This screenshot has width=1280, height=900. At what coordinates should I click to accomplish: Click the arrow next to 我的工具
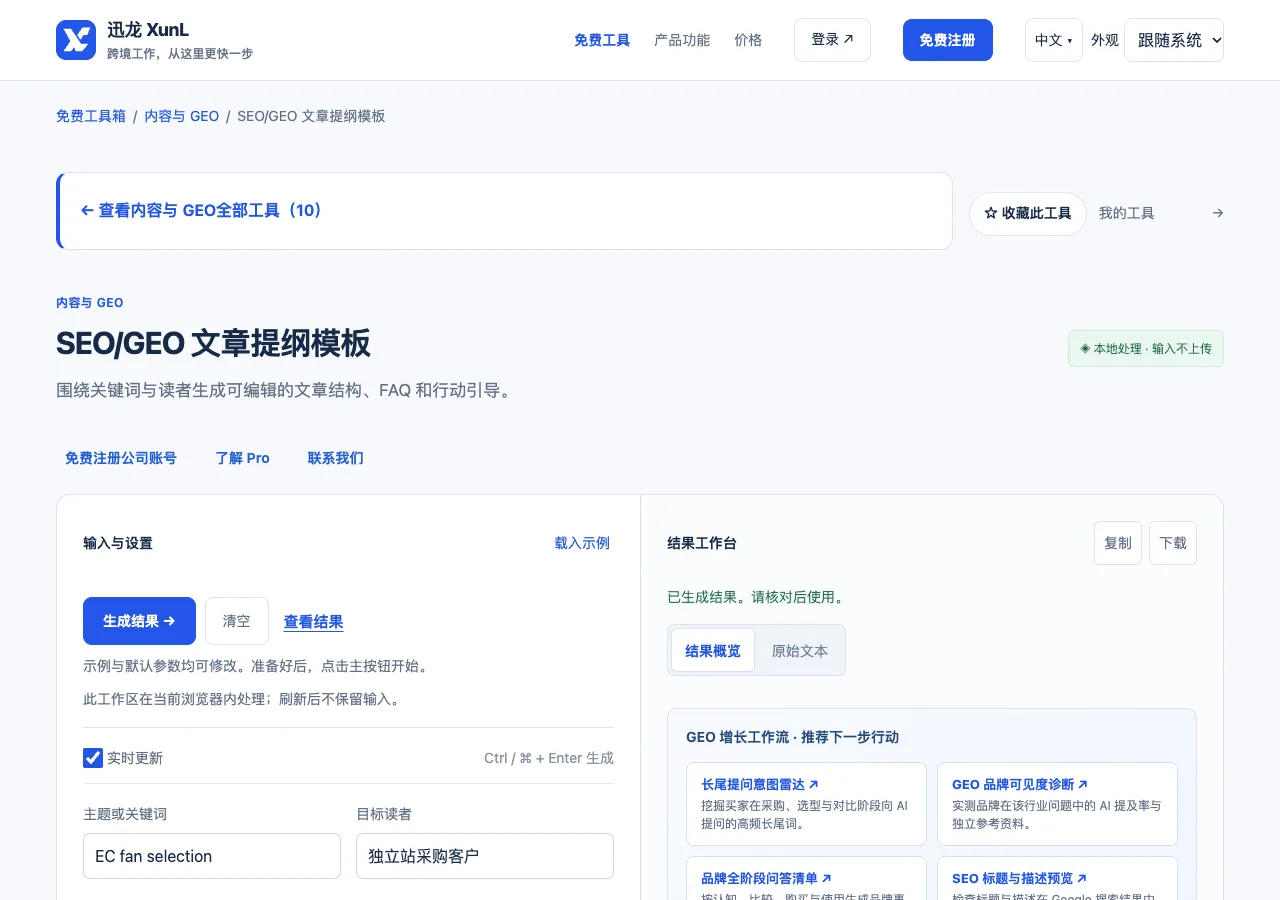[1217, 213]
